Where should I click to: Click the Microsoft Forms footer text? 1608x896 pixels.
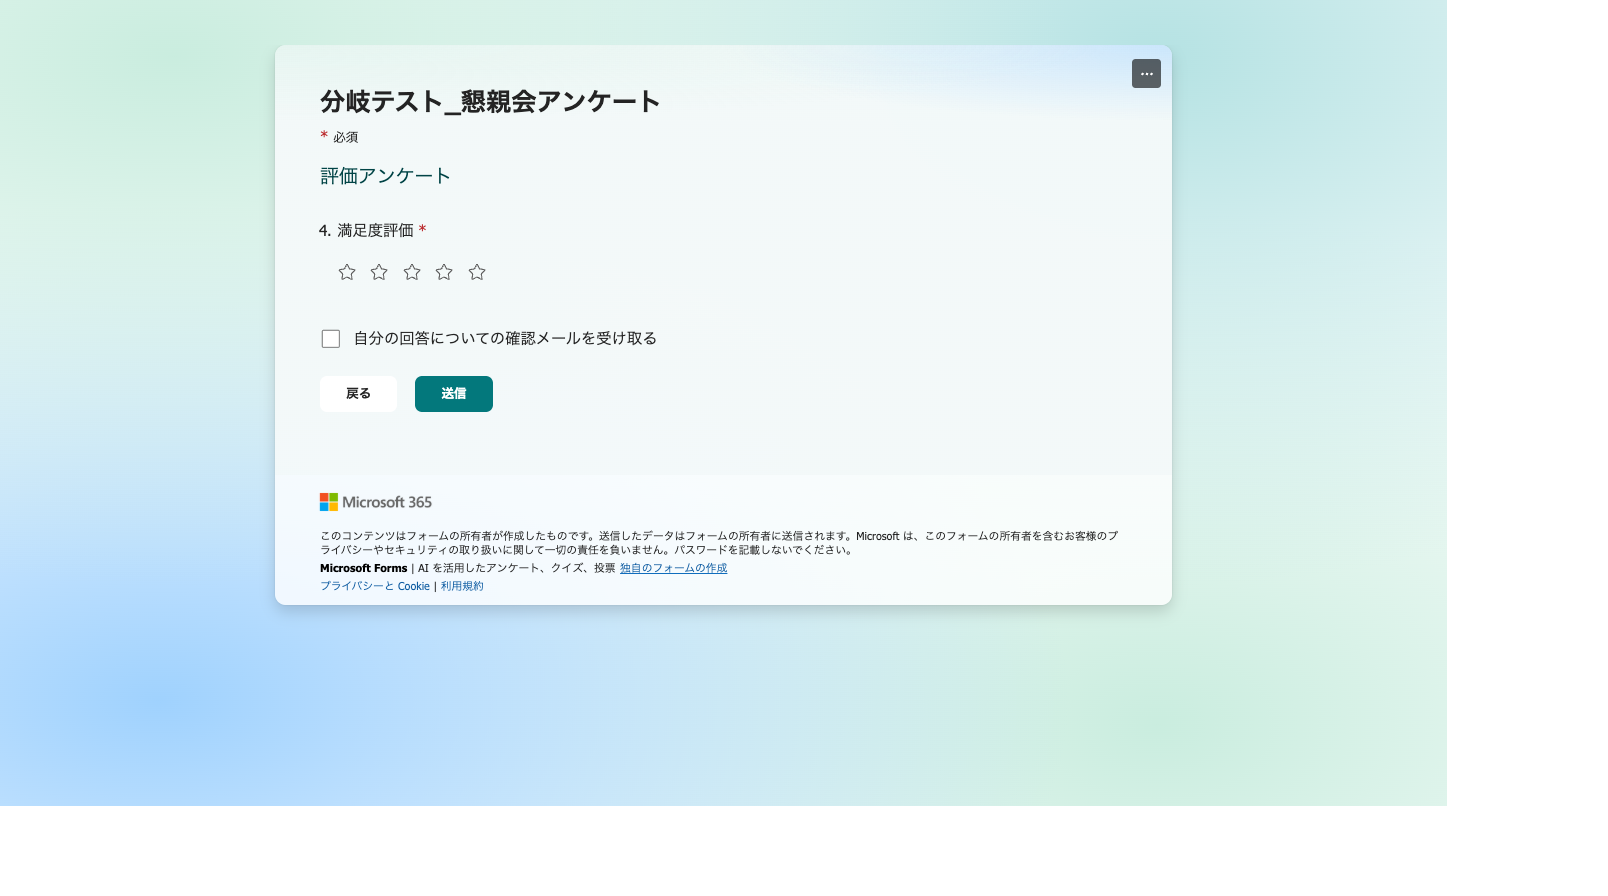coord(363,568)
